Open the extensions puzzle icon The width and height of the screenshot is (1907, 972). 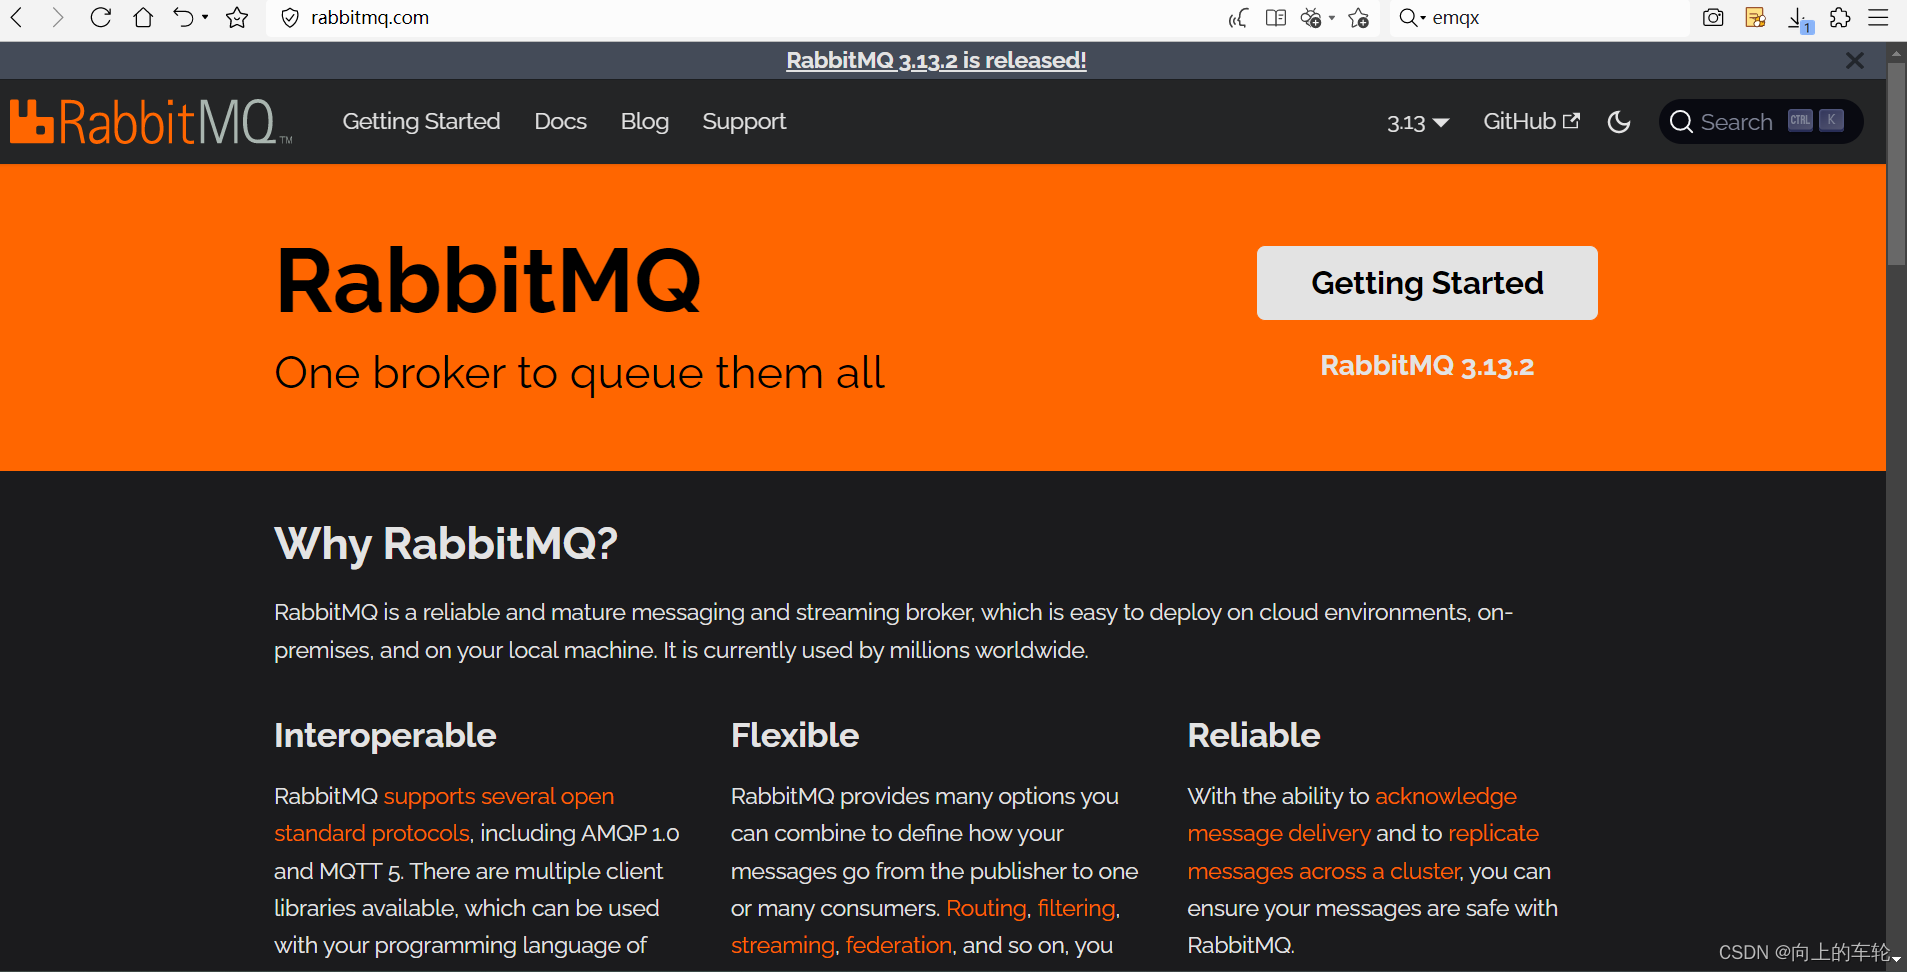tap(1840, 18)
